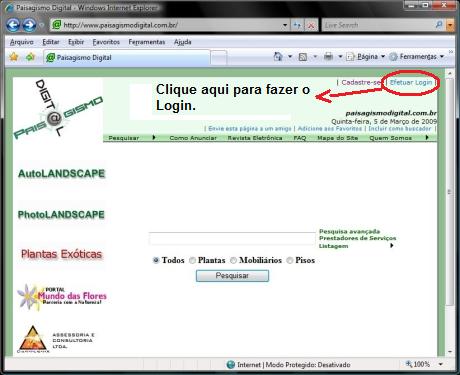The height and width of the screenshot is (375, 460).
Task: Click the Pesquisar search button
Action: pos(232,276)
